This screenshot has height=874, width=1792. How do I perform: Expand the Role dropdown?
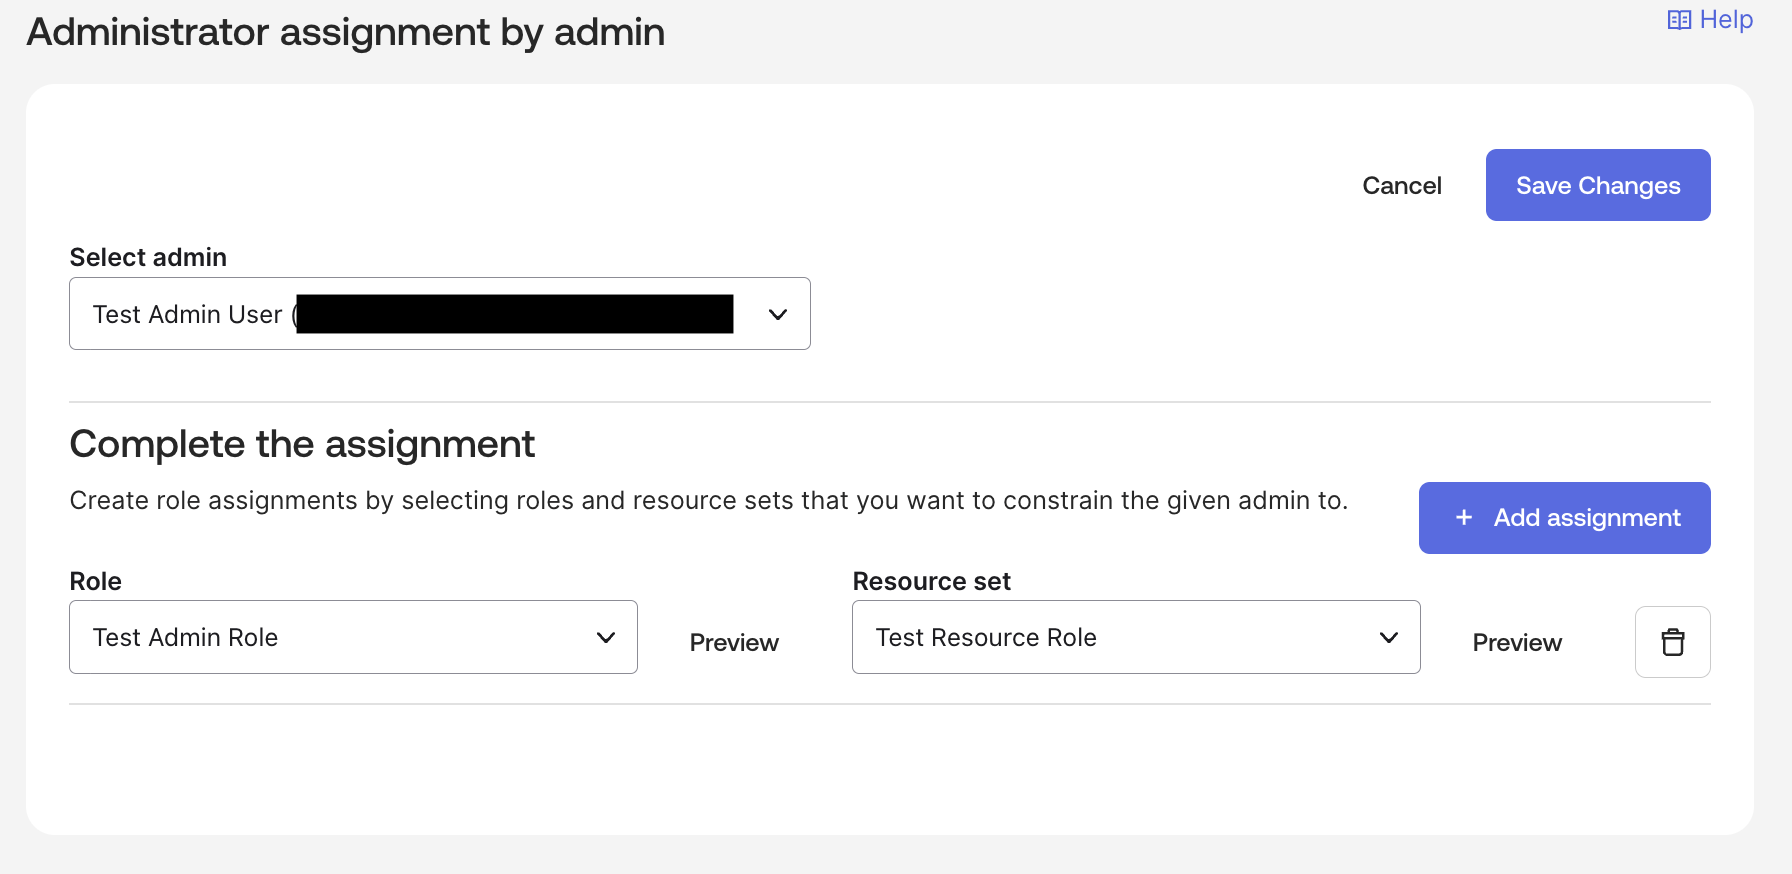(353, 637)
